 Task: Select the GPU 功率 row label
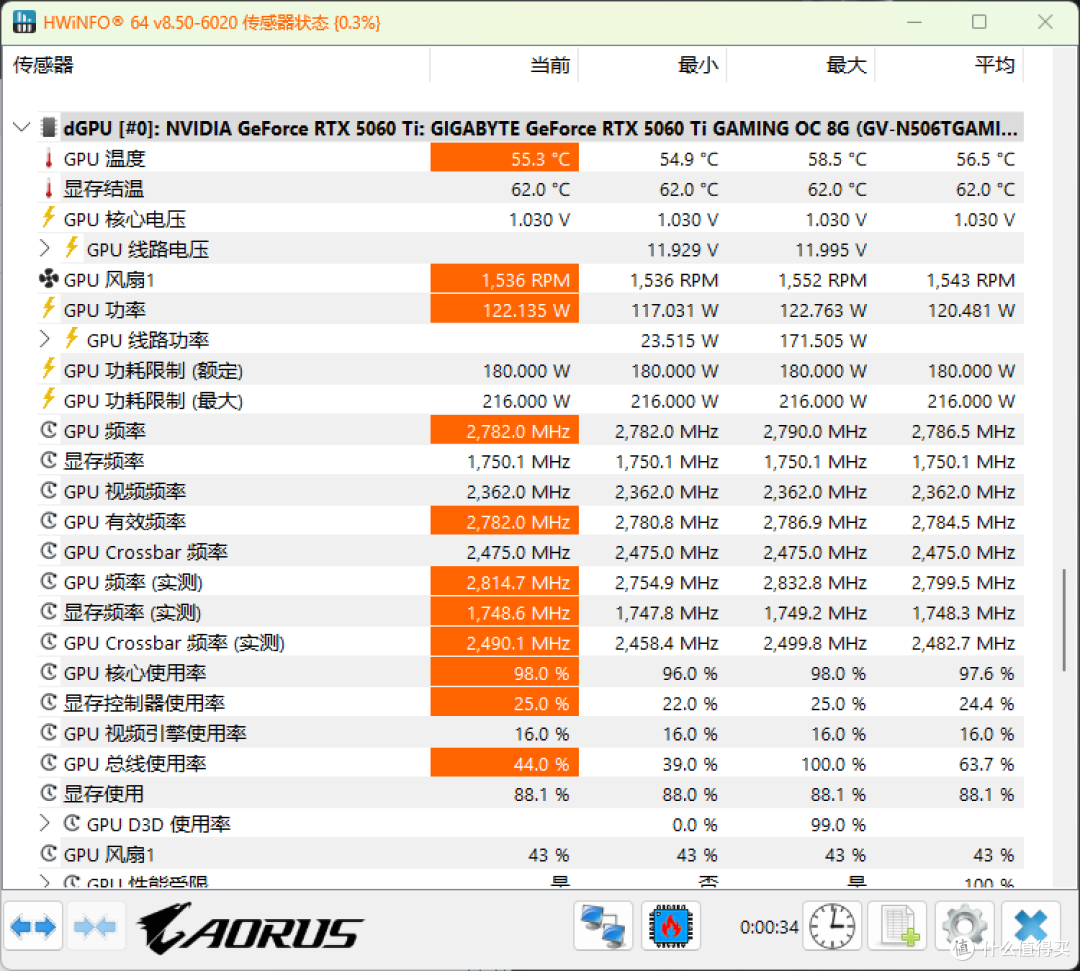(x=105, y=310)
